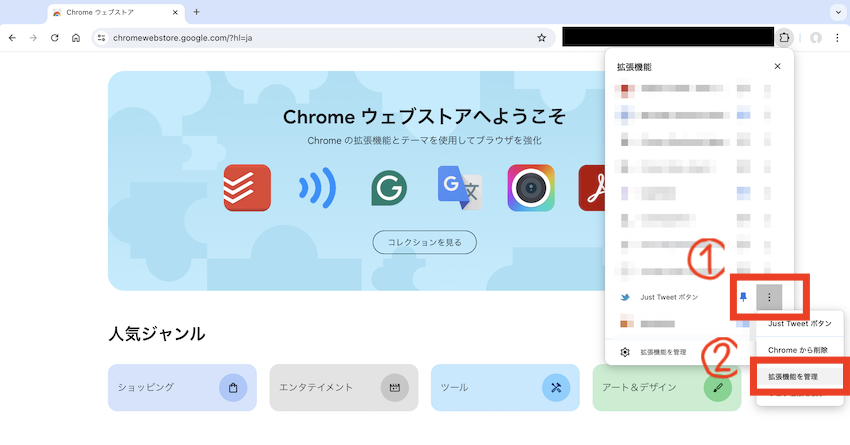Click the 拡張機能 popup title text
850x445 pixels.
[634, 67]
